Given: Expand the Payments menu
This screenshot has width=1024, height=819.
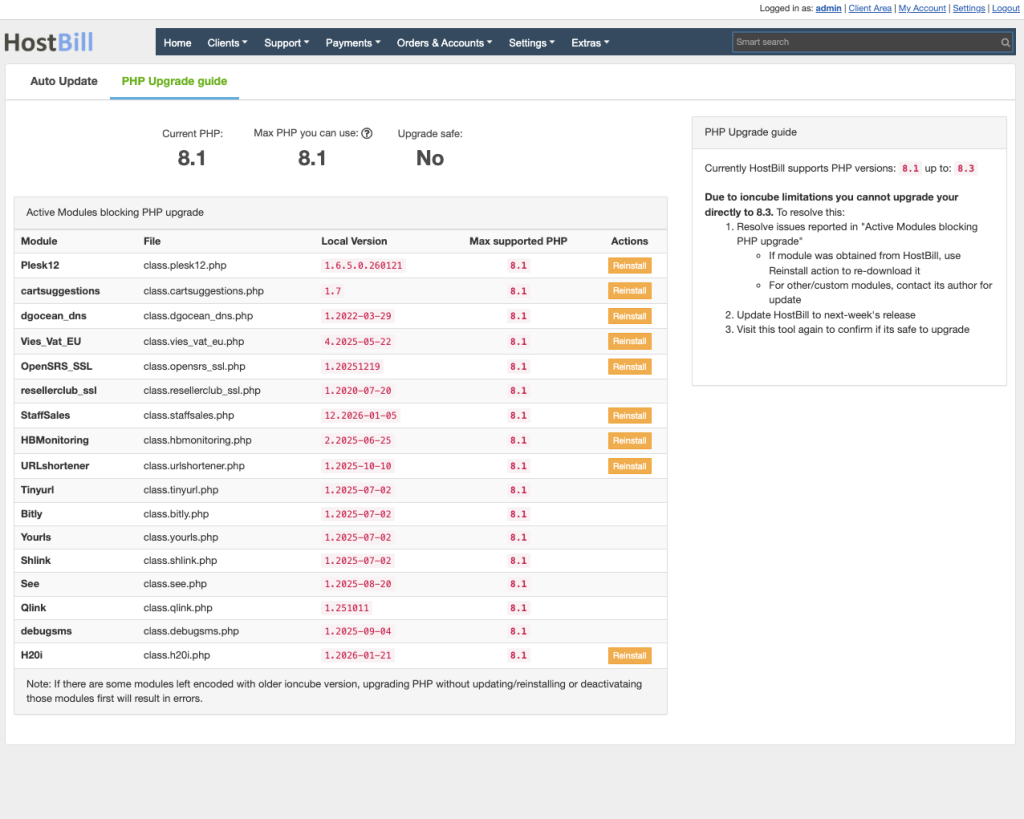Looking at the screenshot, I should pyautogui.click(x=353, y=43).
